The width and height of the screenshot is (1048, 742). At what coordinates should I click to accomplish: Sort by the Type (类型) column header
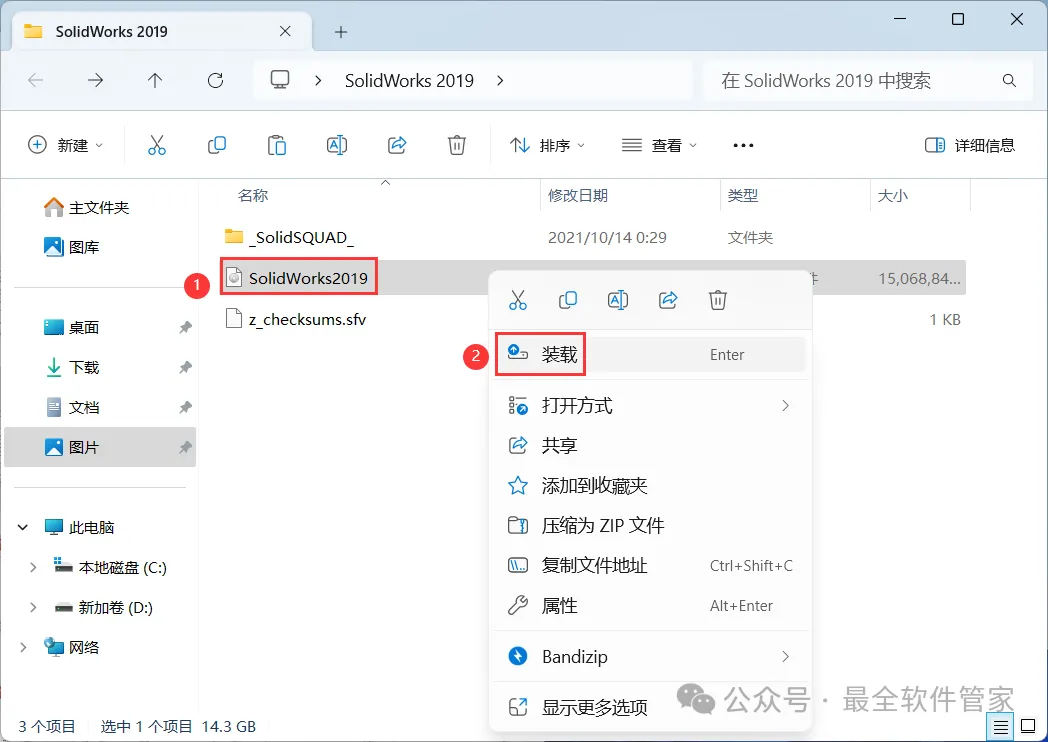click(743, 195)
